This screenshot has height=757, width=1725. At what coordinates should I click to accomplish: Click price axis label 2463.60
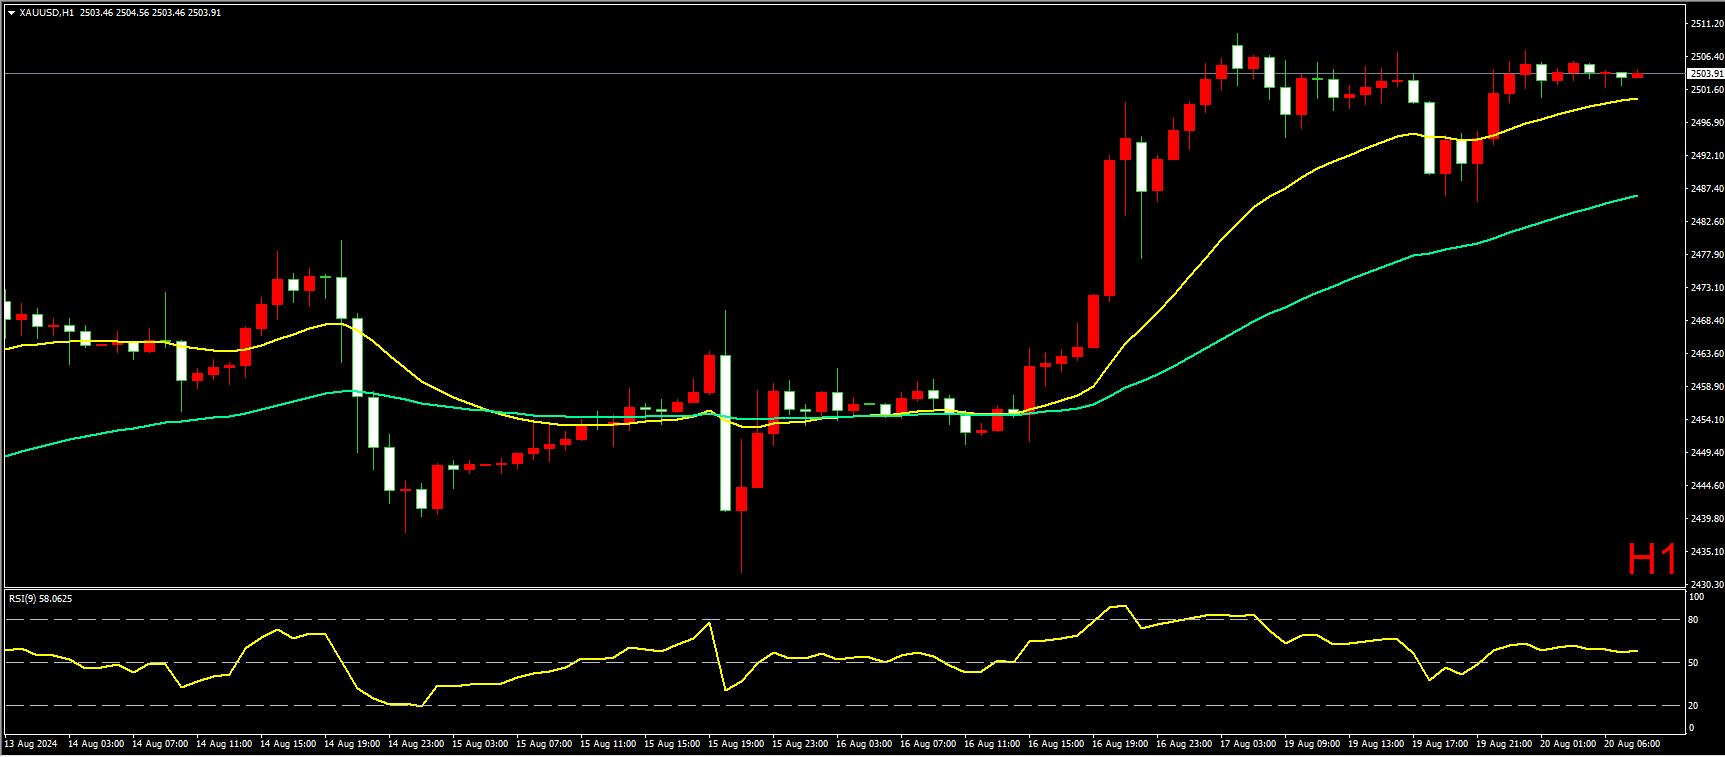(x=1707, y=354)
